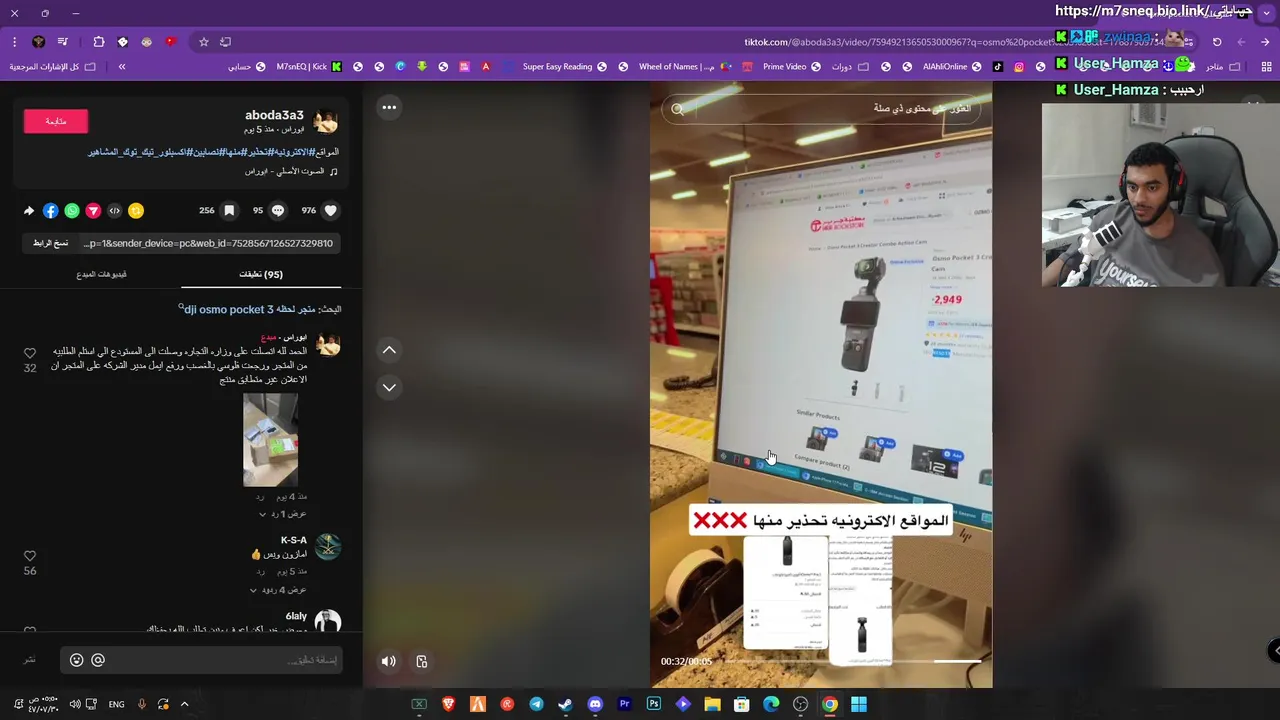Open the three-dots video options menu
Viewport: 1280px width, 720px height.
pos(389,107)
